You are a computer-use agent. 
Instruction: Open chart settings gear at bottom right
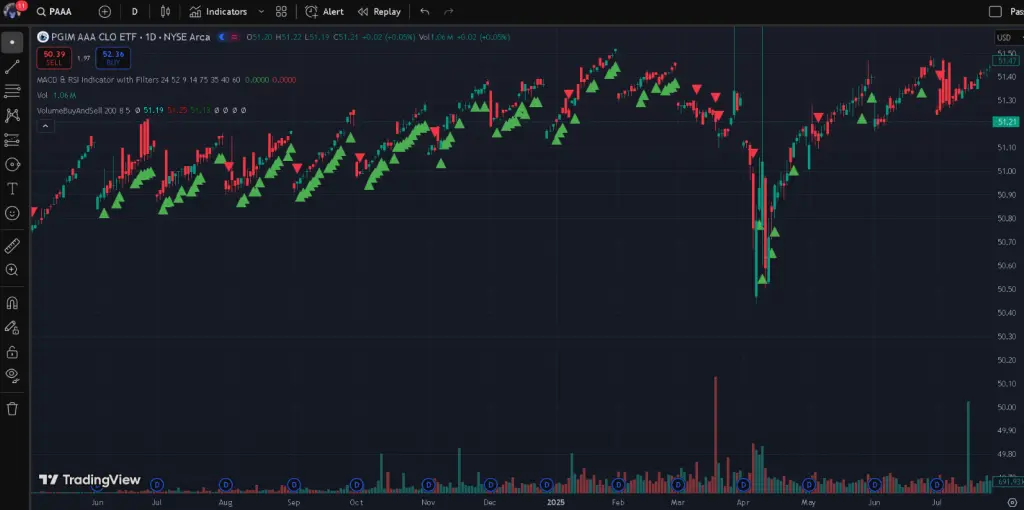tap(1012, 502)
